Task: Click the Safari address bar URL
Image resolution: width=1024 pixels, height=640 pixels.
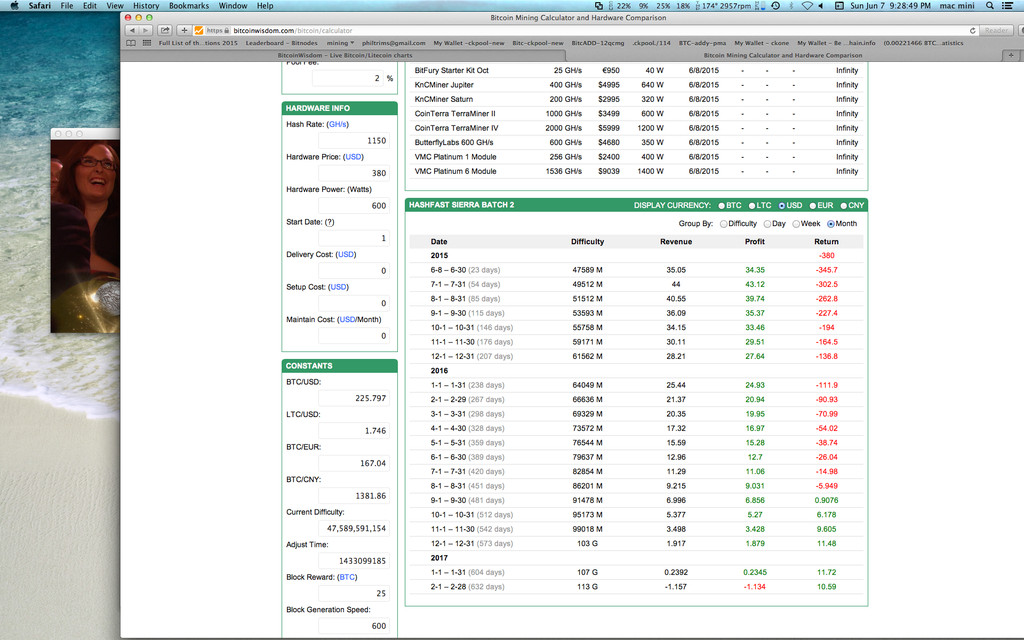Action: [293, 30]
